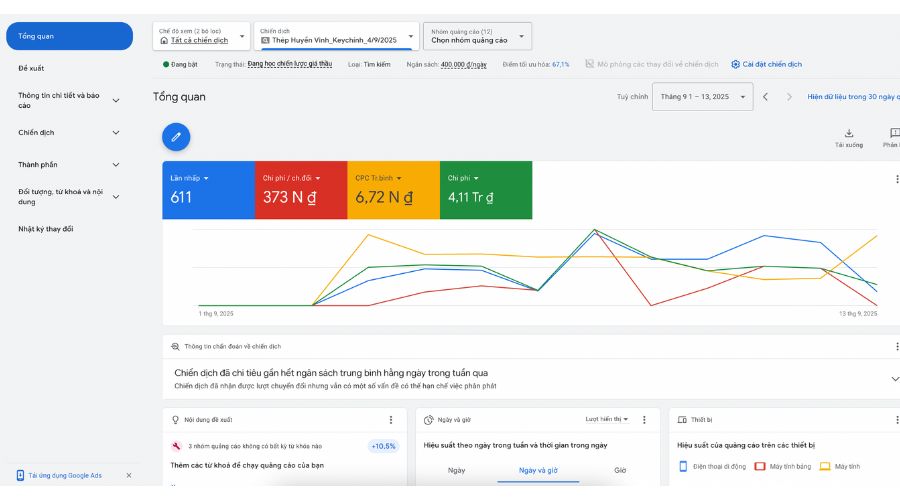Open the Chiến dịch selector dropdown
This screenshot has width=900, height=500.
pyautogui.click(x=336, y=36)
